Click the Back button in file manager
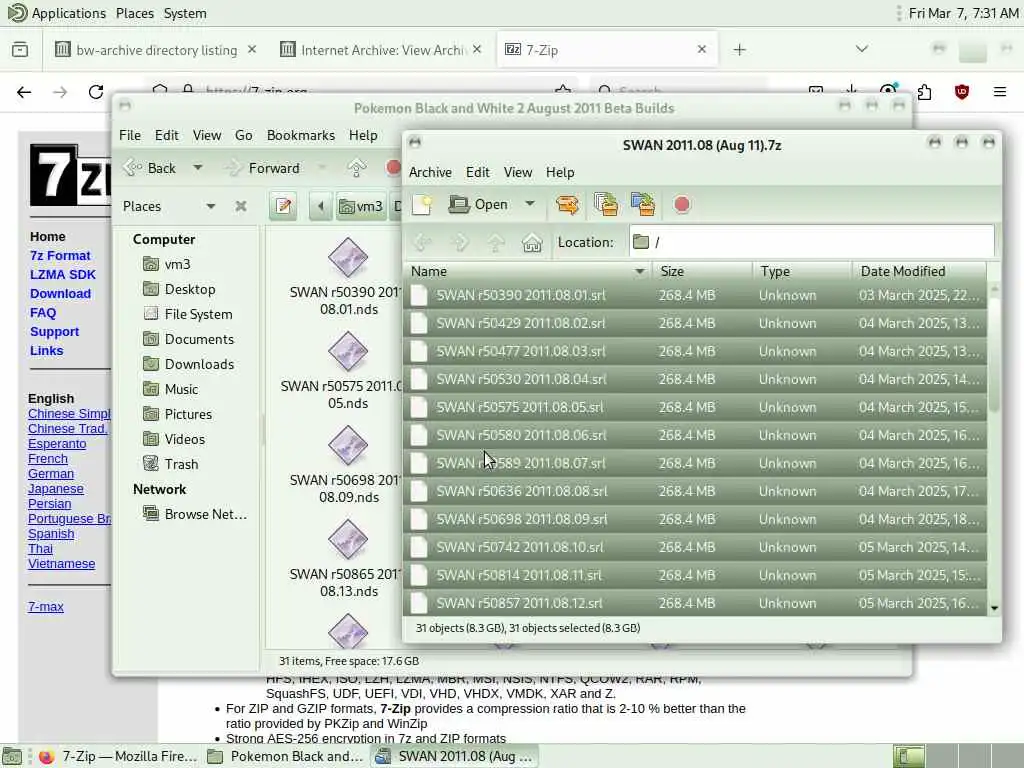The height and width of the screenshot is (768, 1024). 151,168
